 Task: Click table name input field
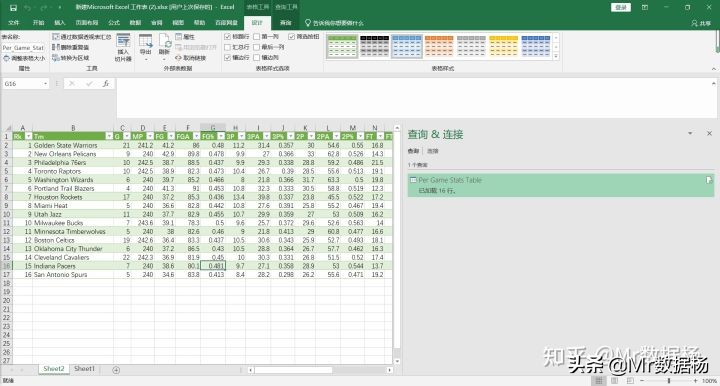tap(23, 47)
